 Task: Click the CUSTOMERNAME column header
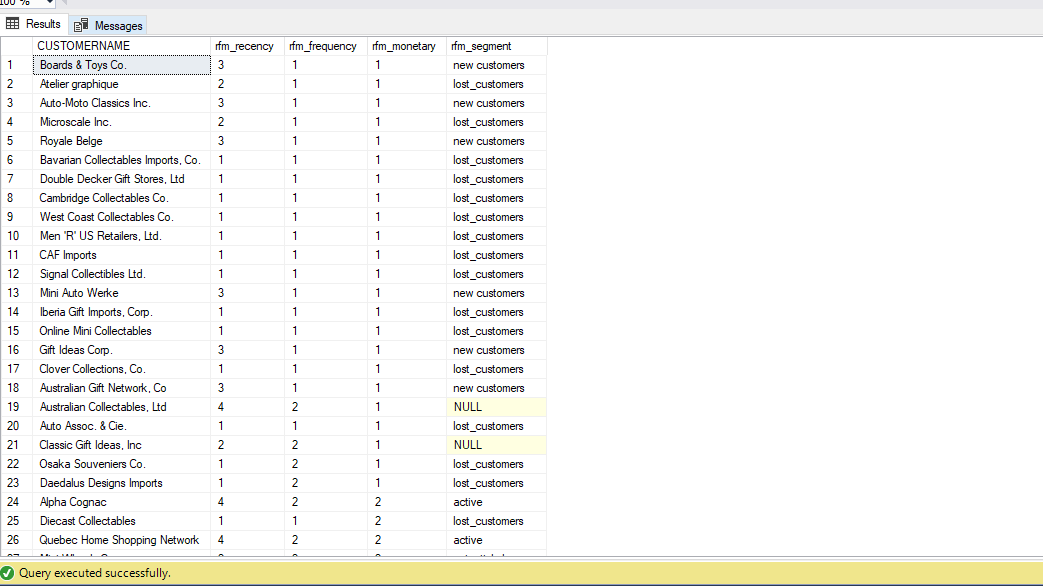[120, 45]
